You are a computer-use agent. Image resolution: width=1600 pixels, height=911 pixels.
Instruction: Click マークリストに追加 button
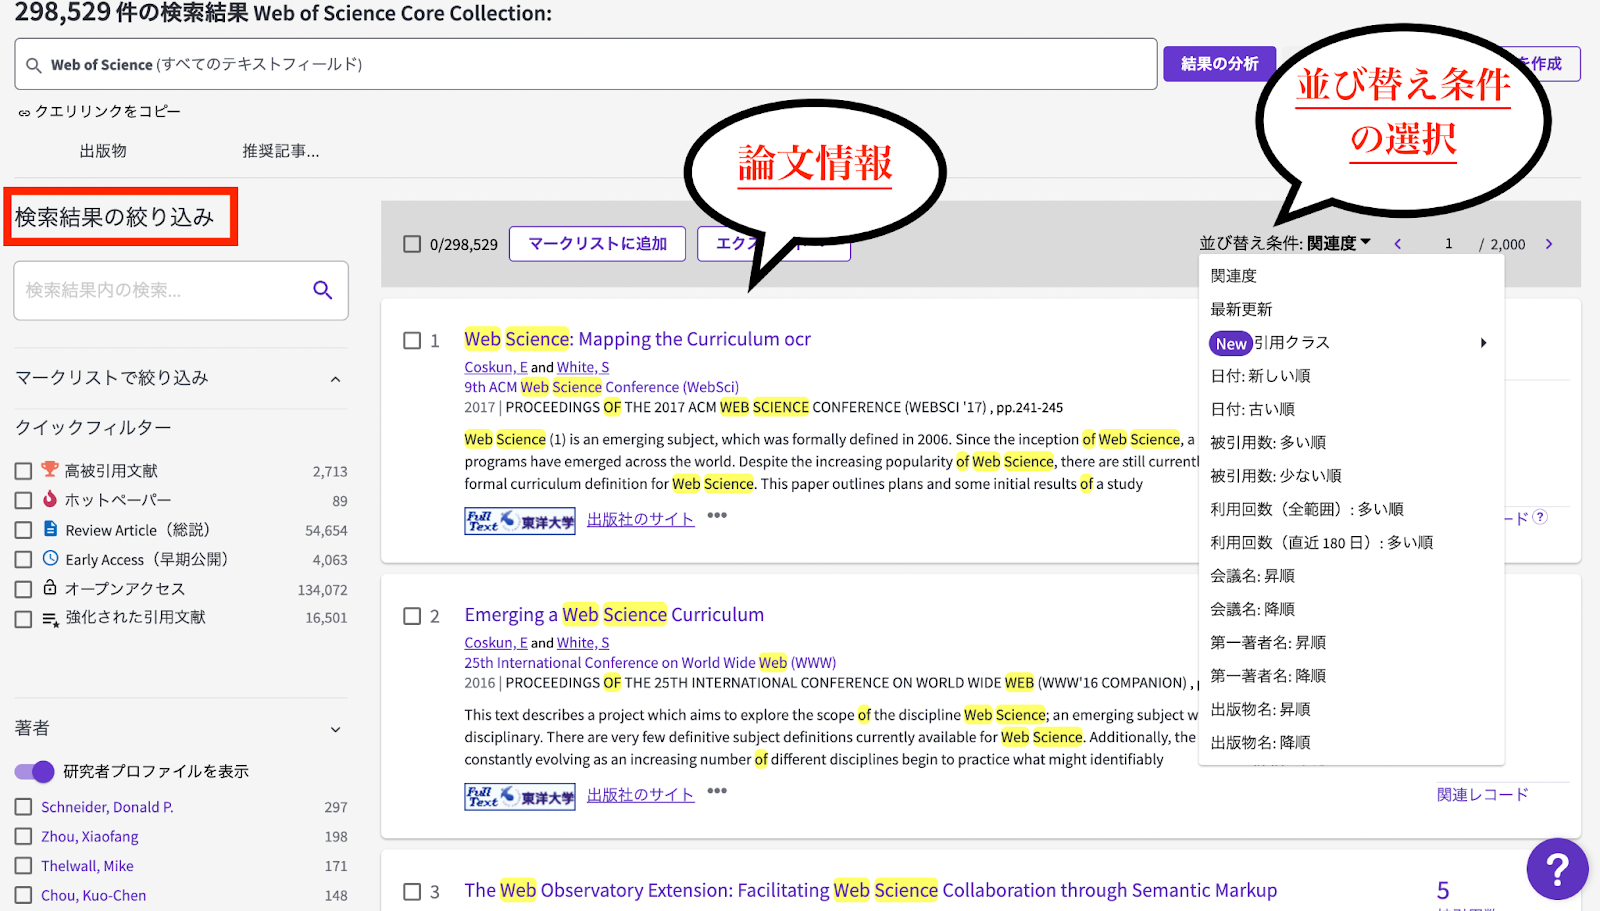point(597,244)
